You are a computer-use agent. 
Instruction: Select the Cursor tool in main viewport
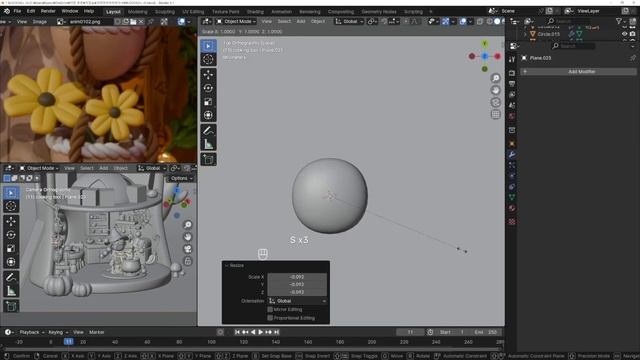pyautogui.click(x=208, y=59)
